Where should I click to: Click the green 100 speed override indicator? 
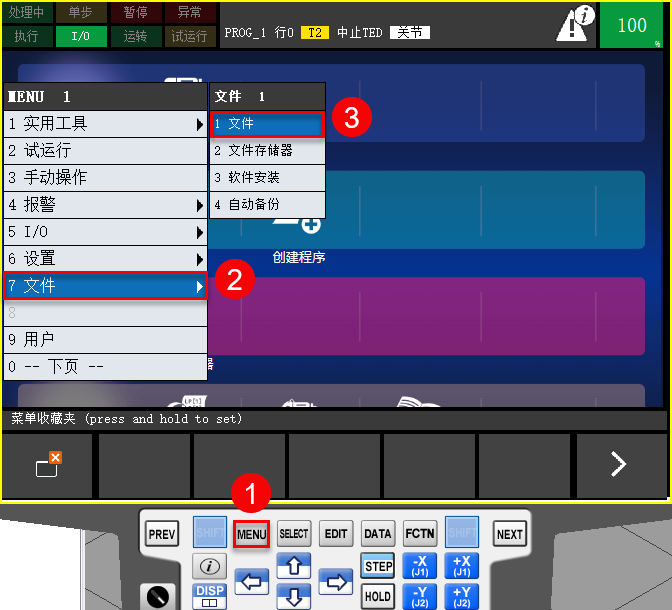click(x=632, y=25)
